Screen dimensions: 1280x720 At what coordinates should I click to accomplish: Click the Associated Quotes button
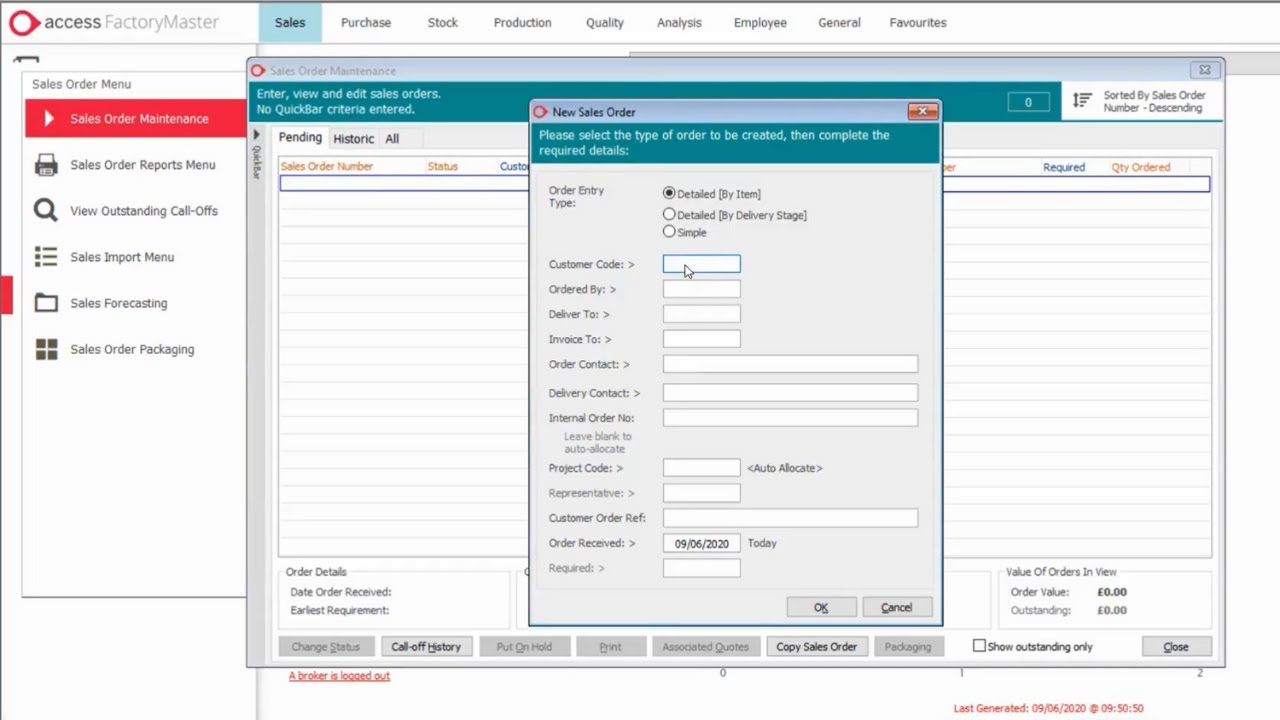[x=705, y=646]
